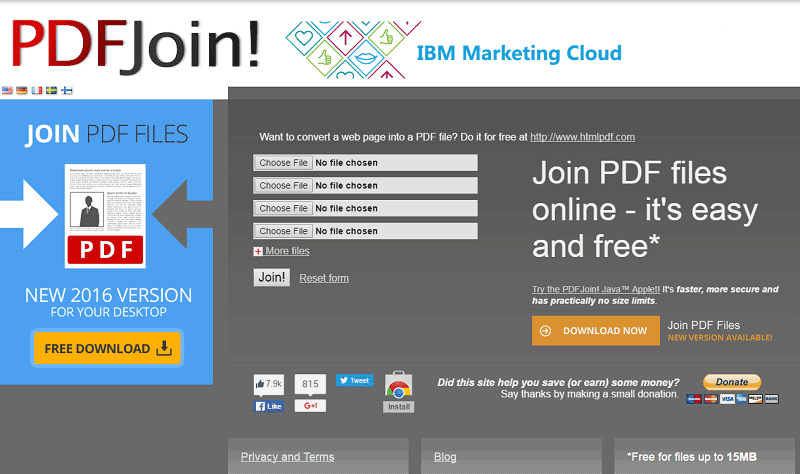Click the Reset form link

pyautogui.click(x=324, y=278)
